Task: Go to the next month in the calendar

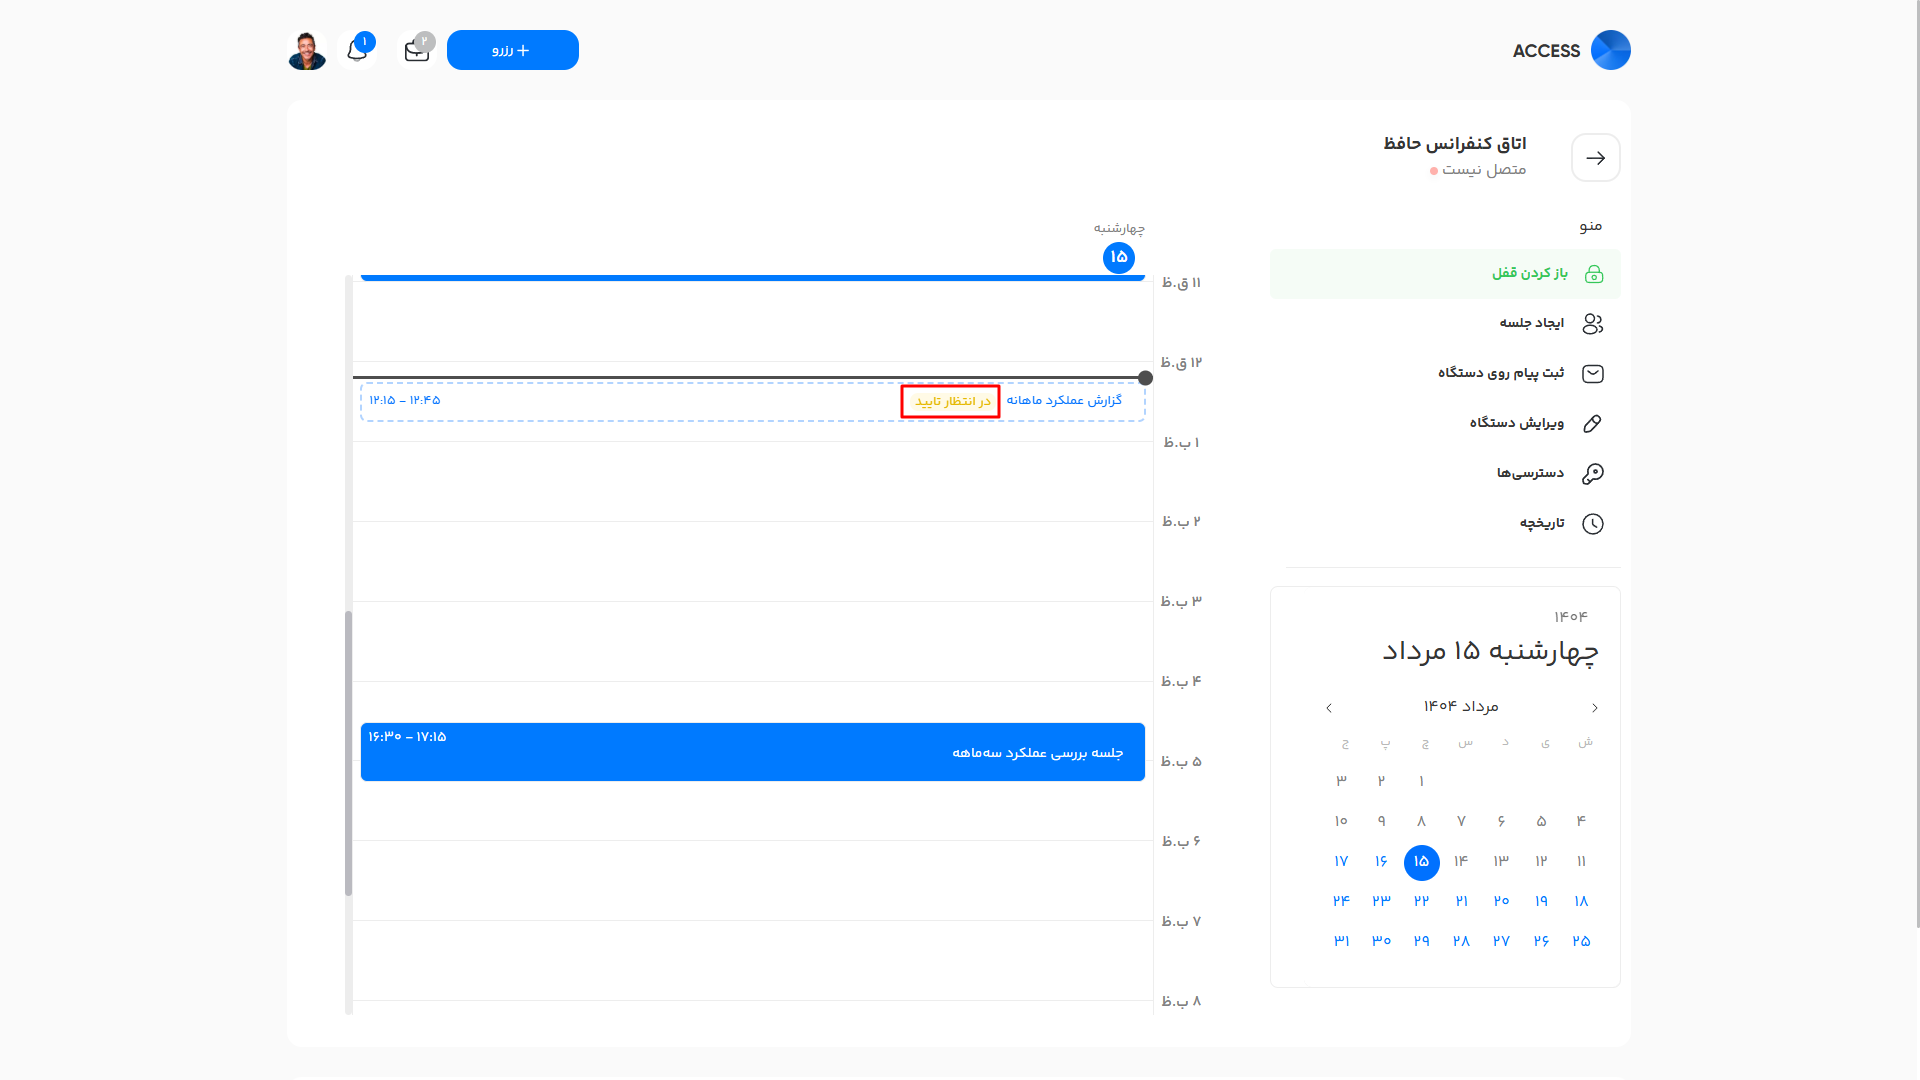Action: 1328,707
